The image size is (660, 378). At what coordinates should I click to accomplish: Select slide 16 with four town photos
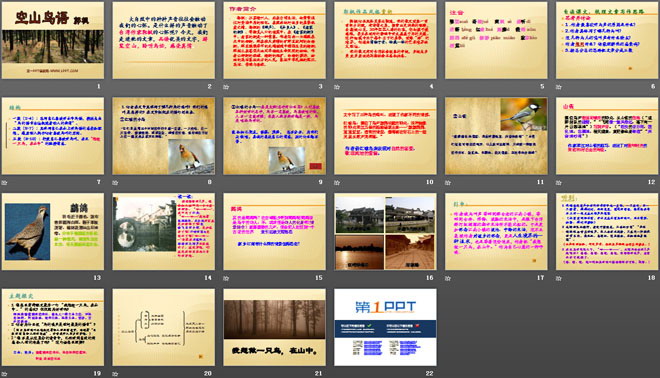click(x=385, y=232)
